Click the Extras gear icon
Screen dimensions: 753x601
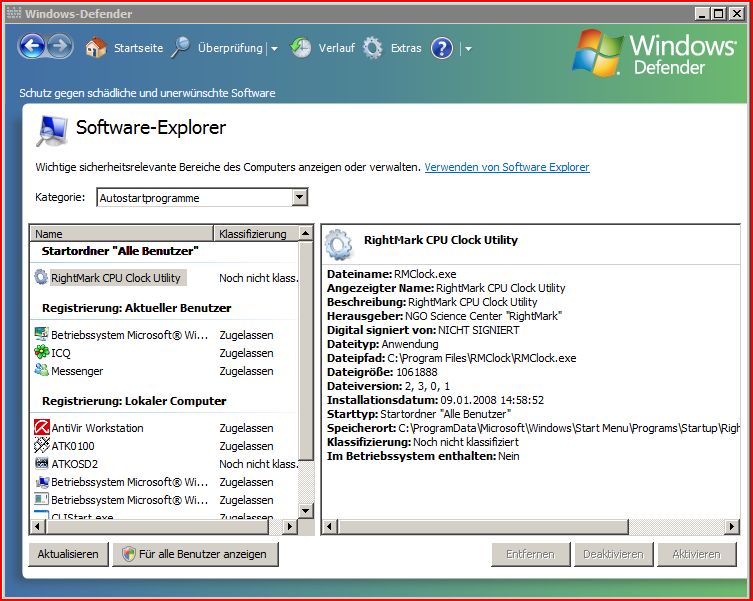pyautogui.click(x=373, y=48)
